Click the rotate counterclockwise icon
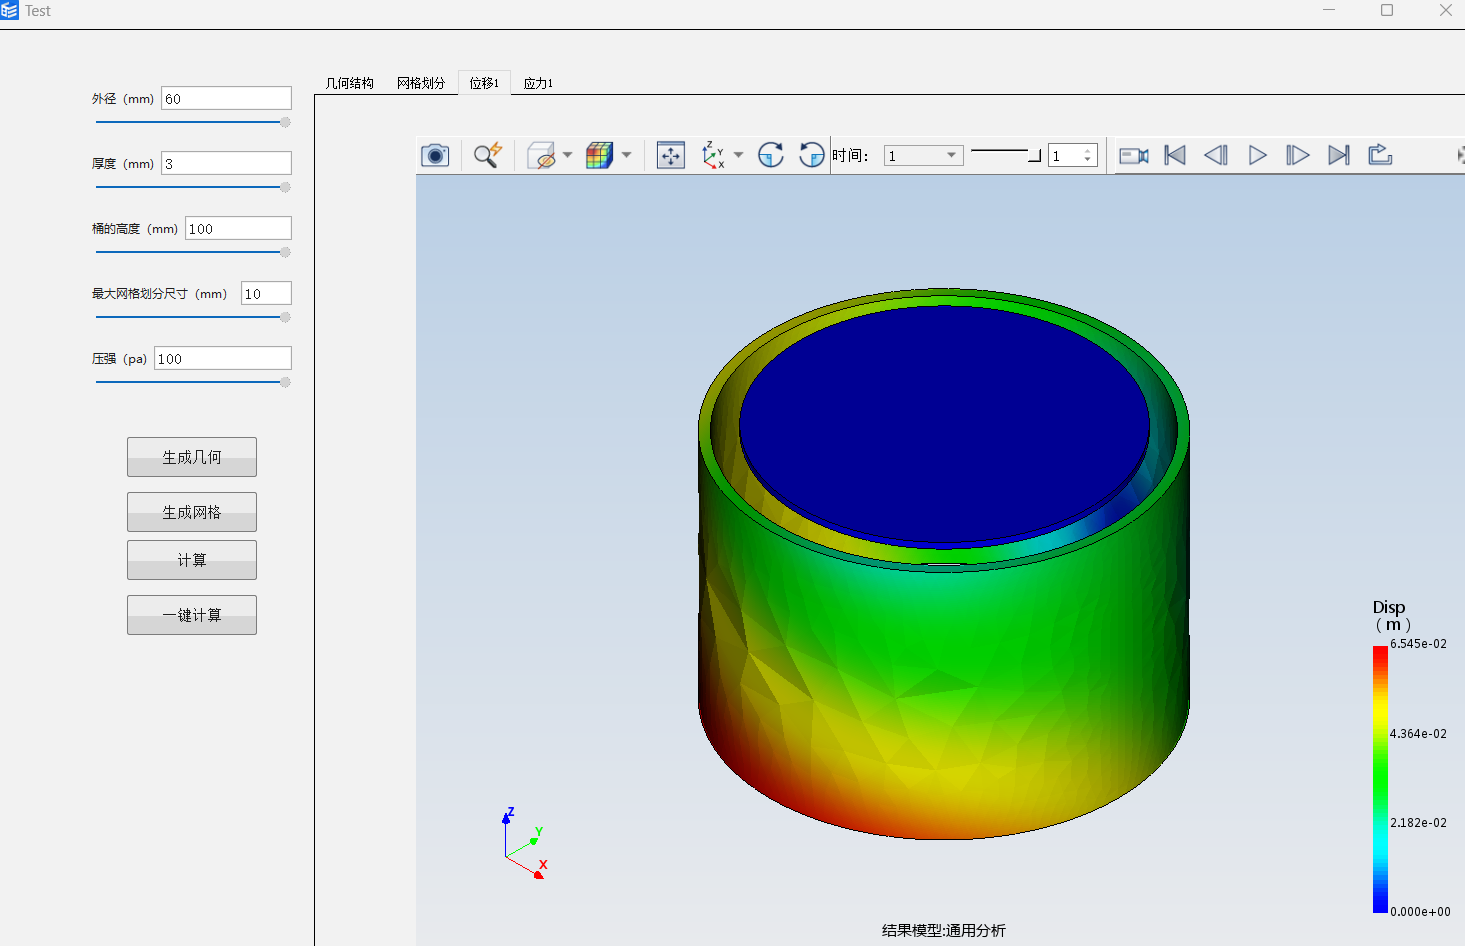The image size is (1465, 946). (x=811, y=155)
